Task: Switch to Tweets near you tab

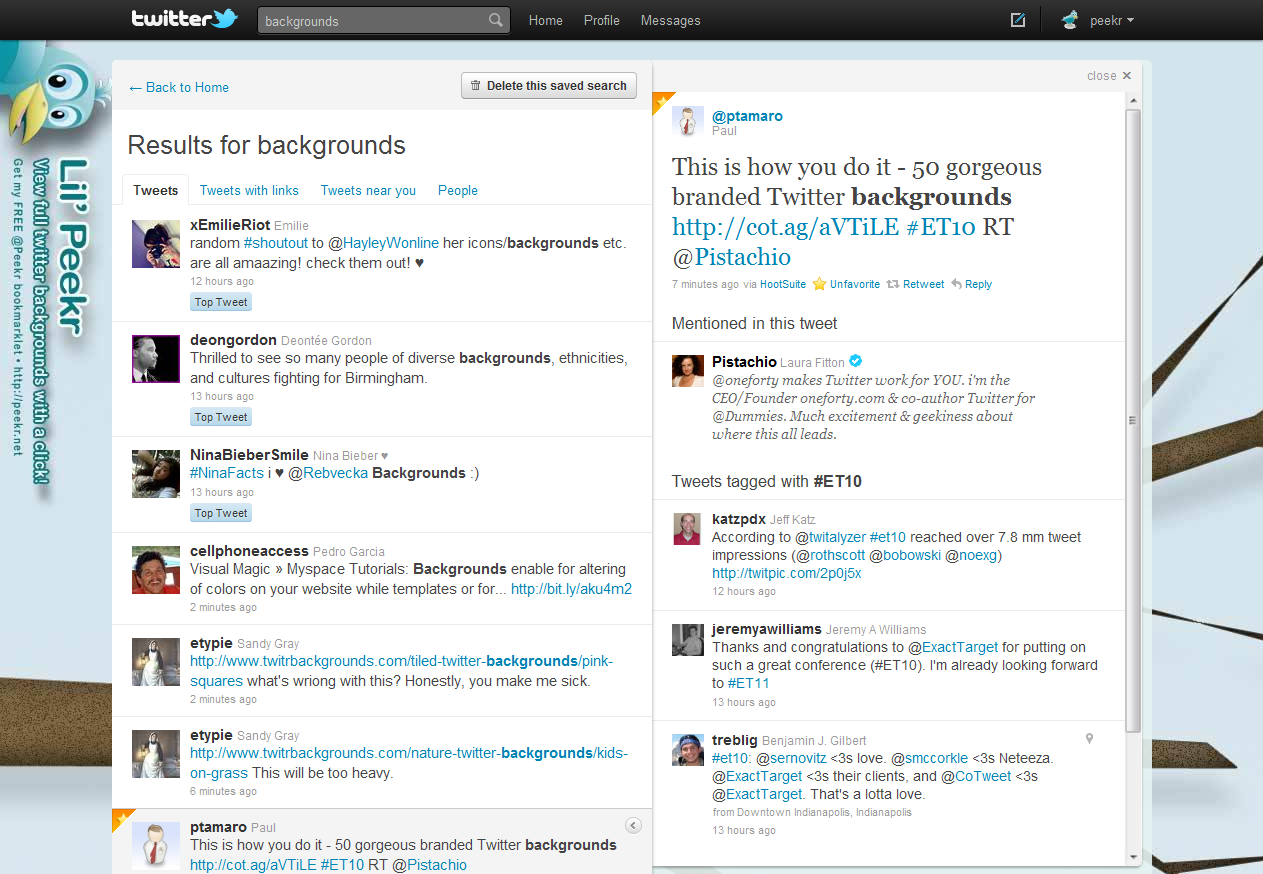Action: click(368, 190)
